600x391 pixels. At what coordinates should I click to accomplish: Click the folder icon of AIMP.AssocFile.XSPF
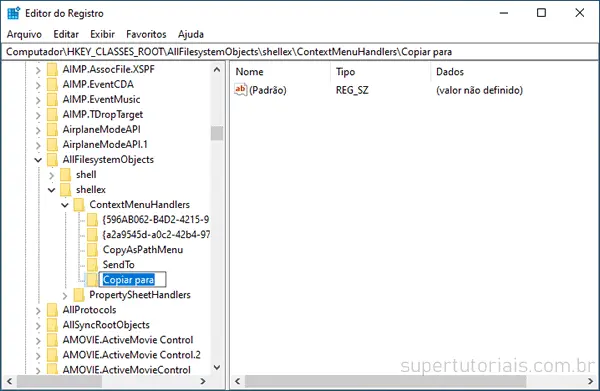coord(52,69)
